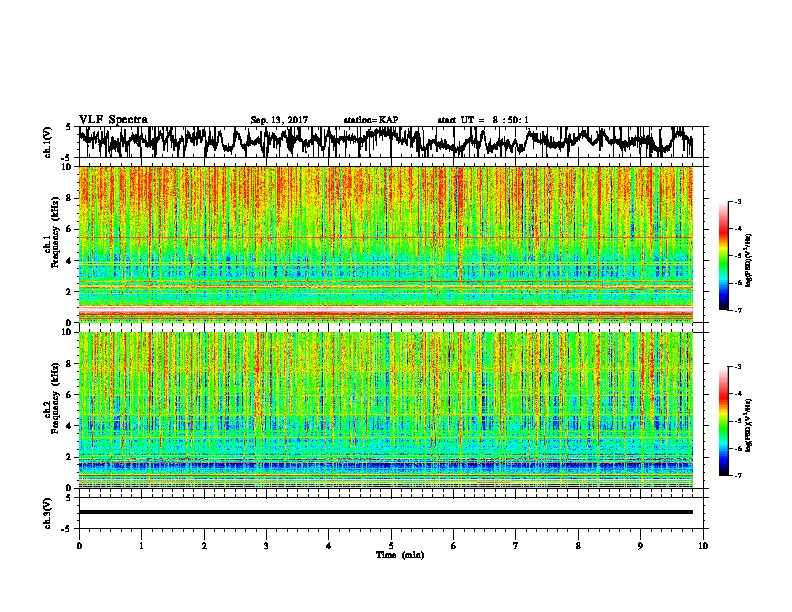Click the time axis tick label "5"
This screenshot has height=612, width=792.
391,546
